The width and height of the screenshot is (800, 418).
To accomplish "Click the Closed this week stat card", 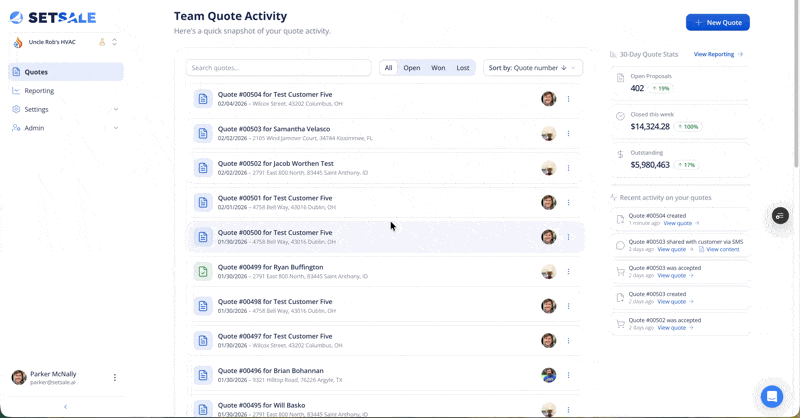I will click(x=680, y=121).
